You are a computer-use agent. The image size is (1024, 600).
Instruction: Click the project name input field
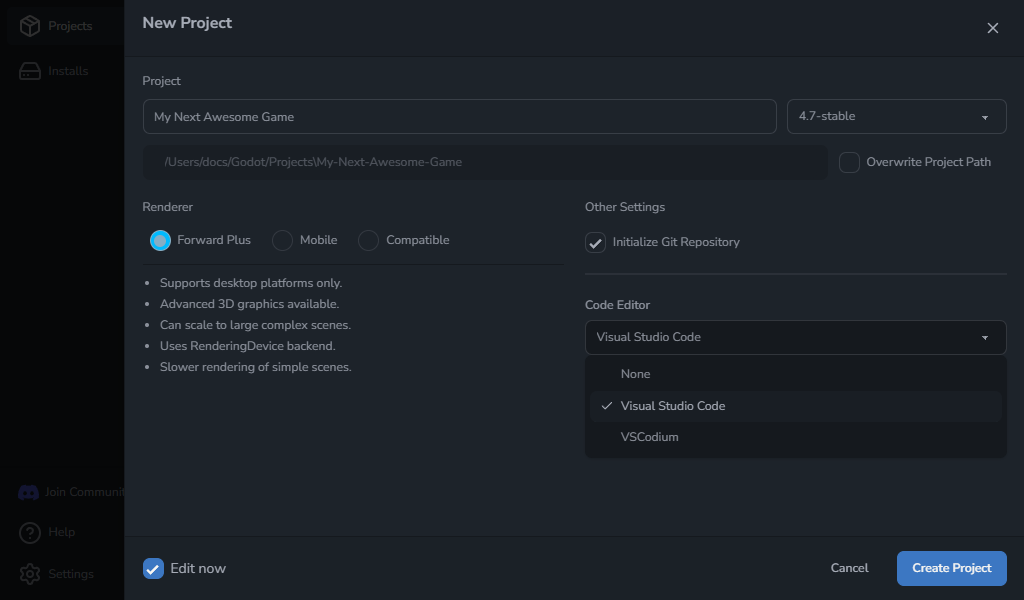tap(460, 117)
